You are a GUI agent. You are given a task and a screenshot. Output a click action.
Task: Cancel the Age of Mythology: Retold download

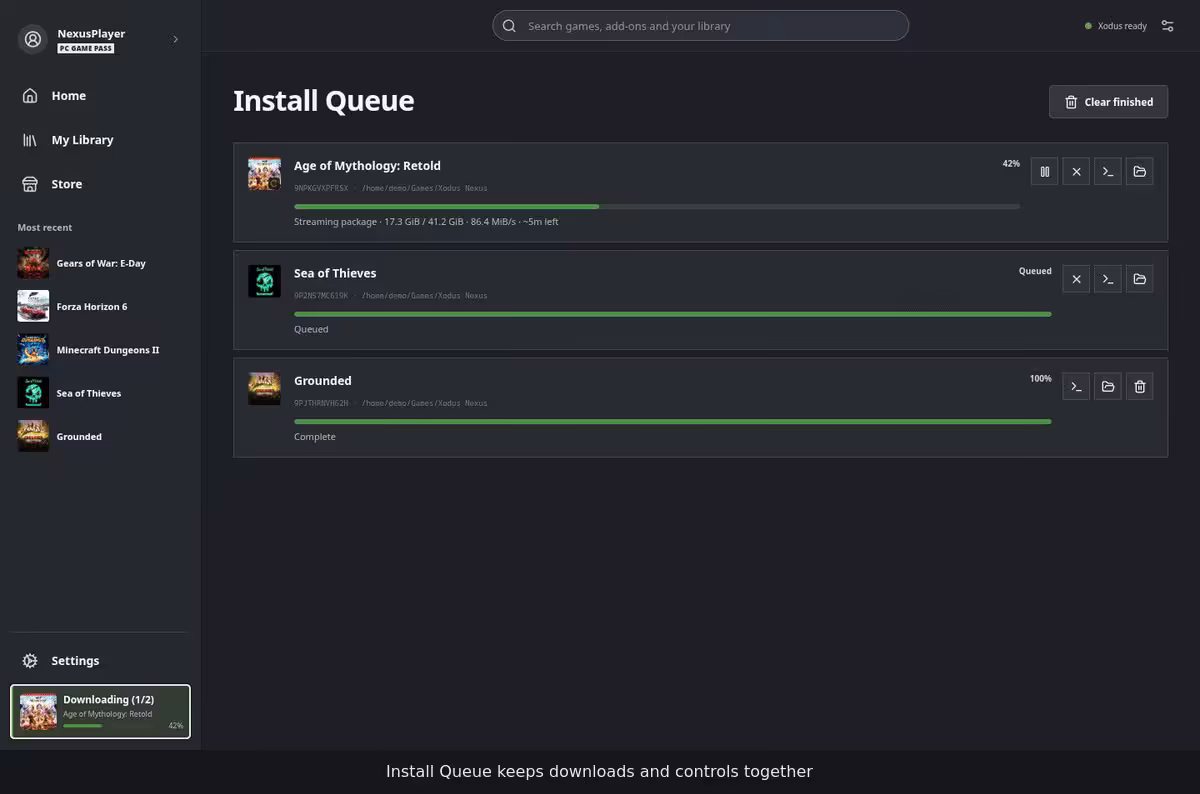point(1076,172)
